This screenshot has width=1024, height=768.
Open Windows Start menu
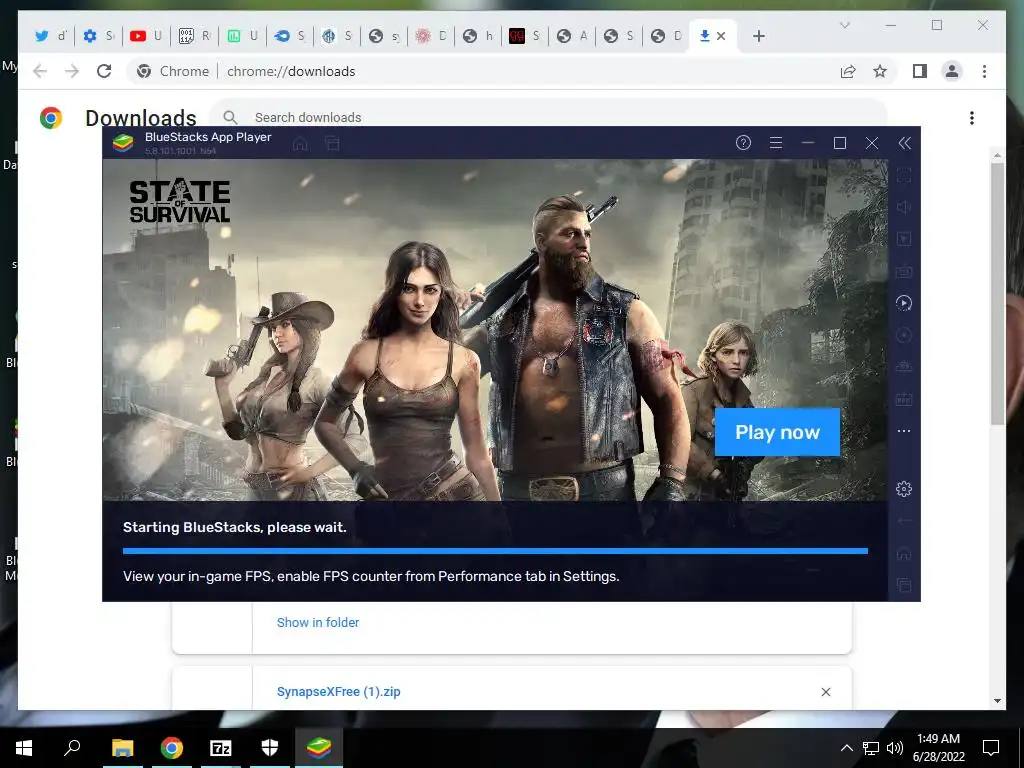pyautogui.click(x=24, y=748)
